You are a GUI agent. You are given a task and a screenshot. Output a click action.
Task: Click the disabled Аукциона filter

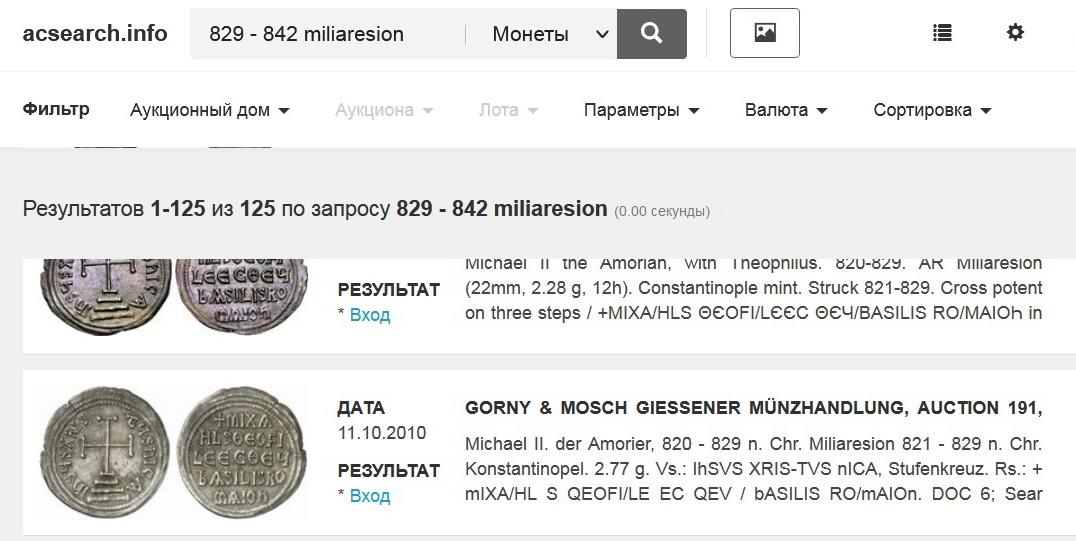[384, 110]
